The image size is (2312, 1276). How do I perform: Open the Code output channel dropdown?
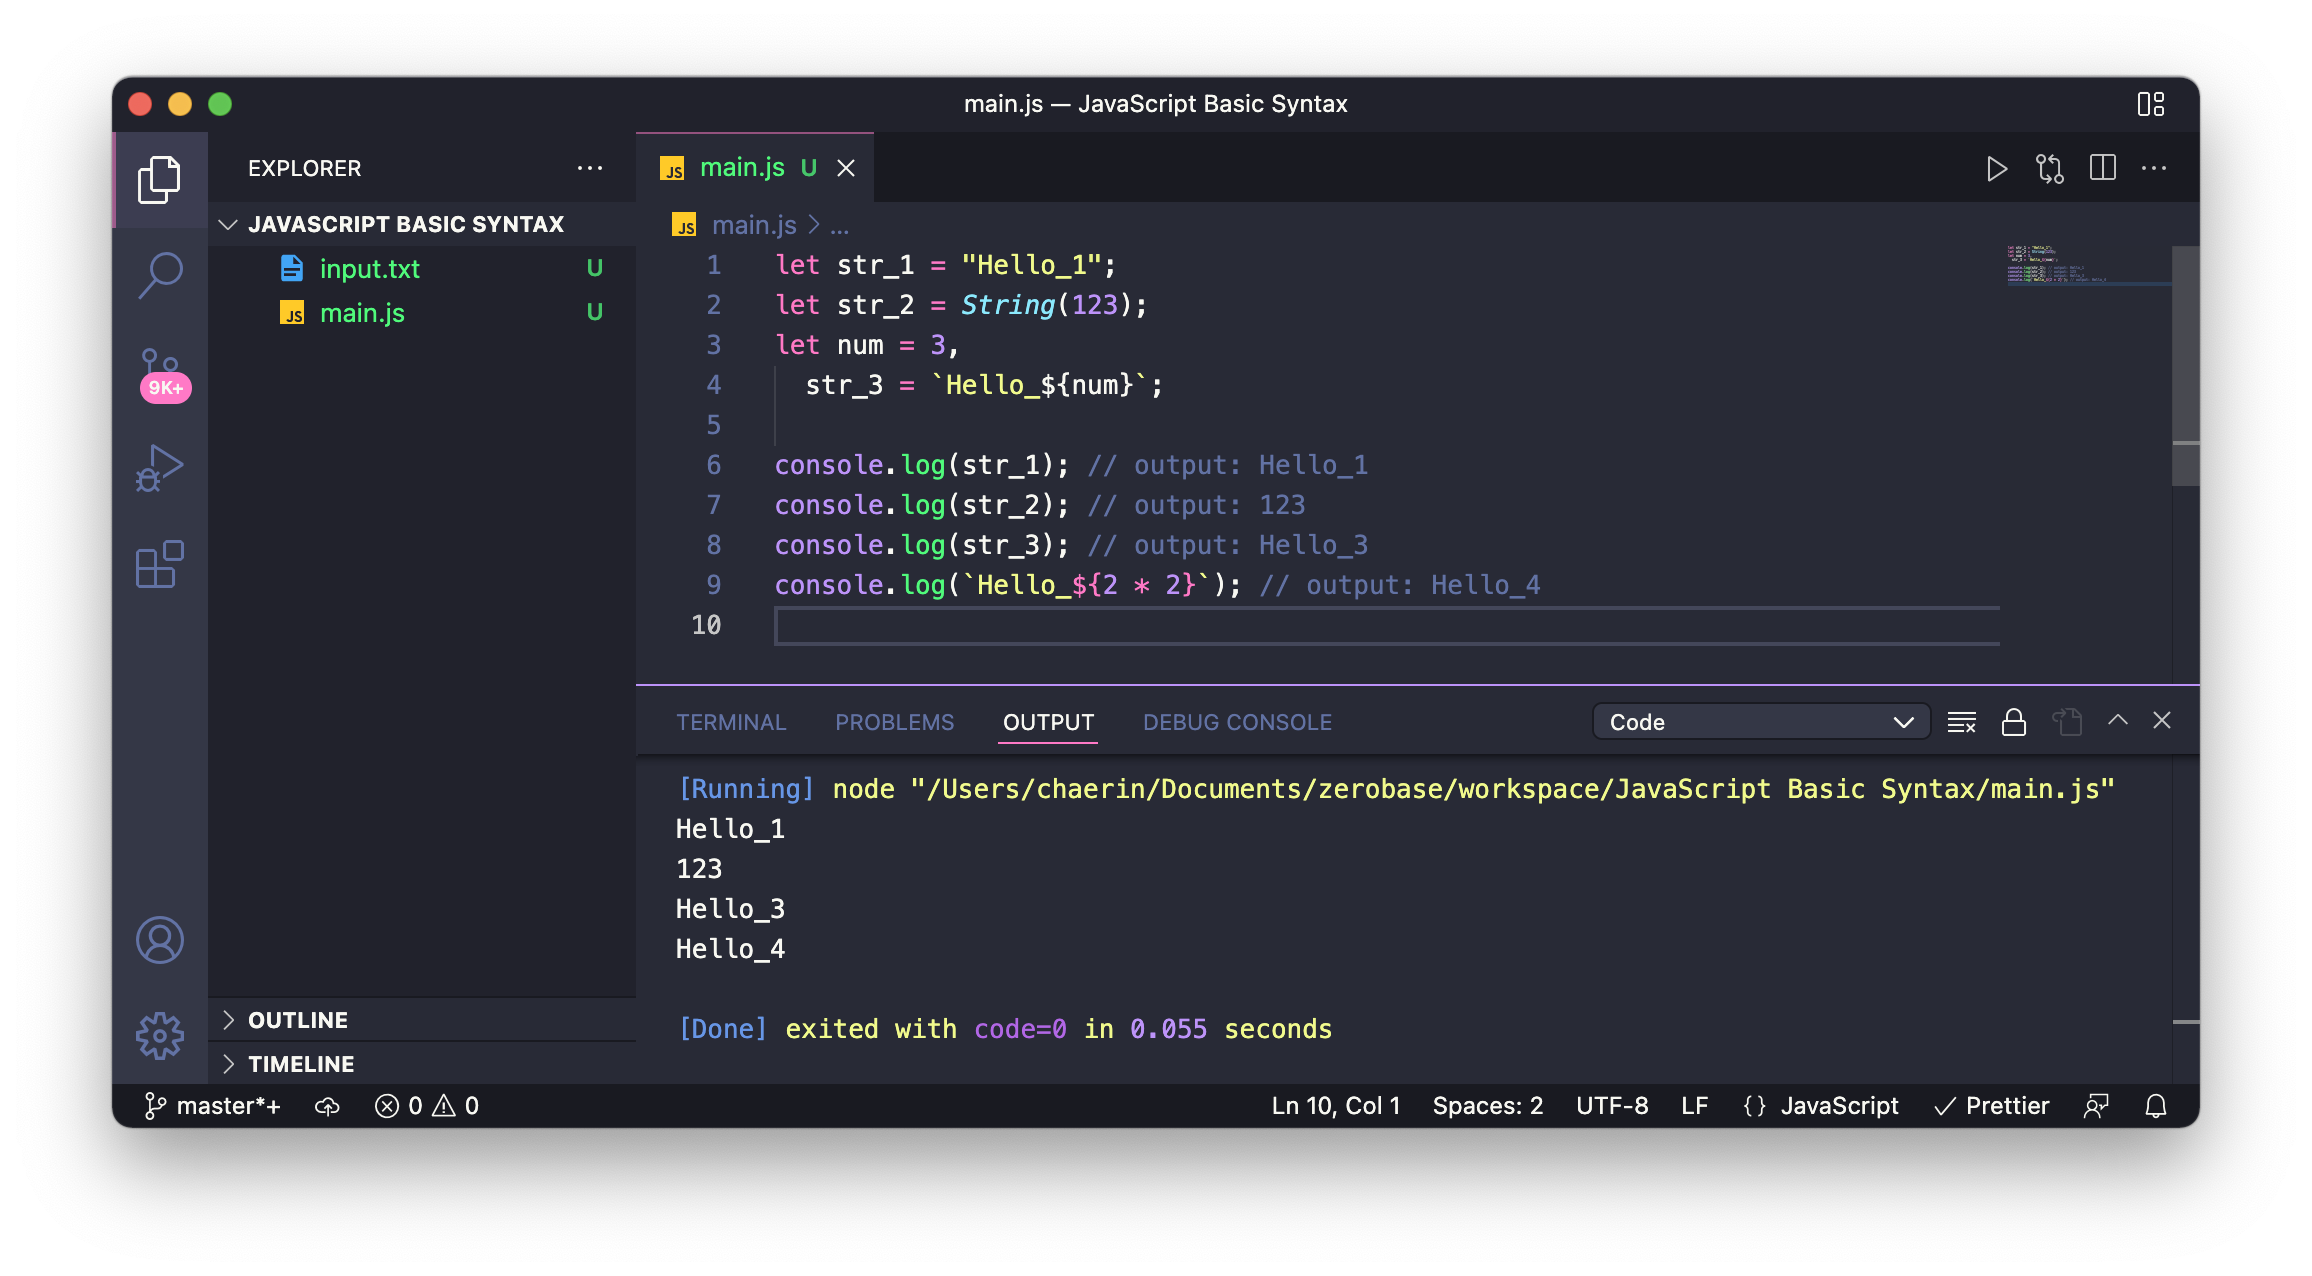1760,722
